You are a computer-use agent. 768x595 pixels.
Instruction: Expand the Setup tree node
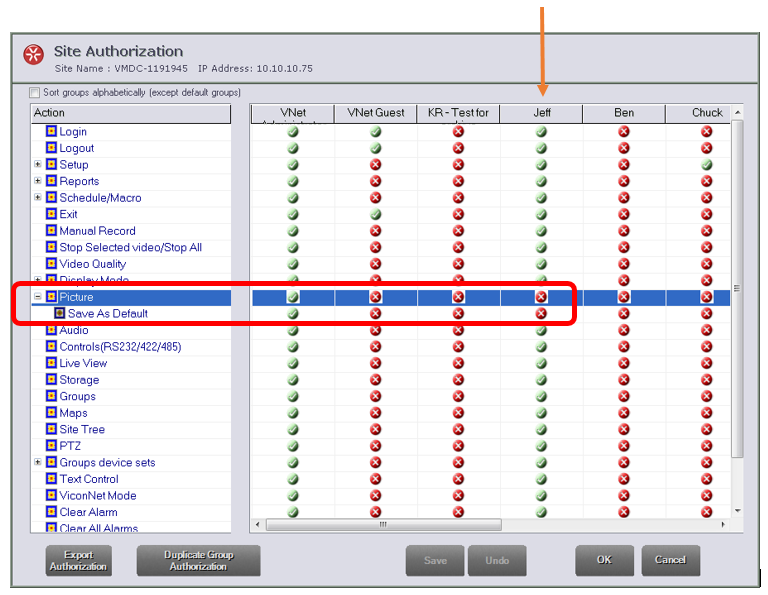[38, 165]
